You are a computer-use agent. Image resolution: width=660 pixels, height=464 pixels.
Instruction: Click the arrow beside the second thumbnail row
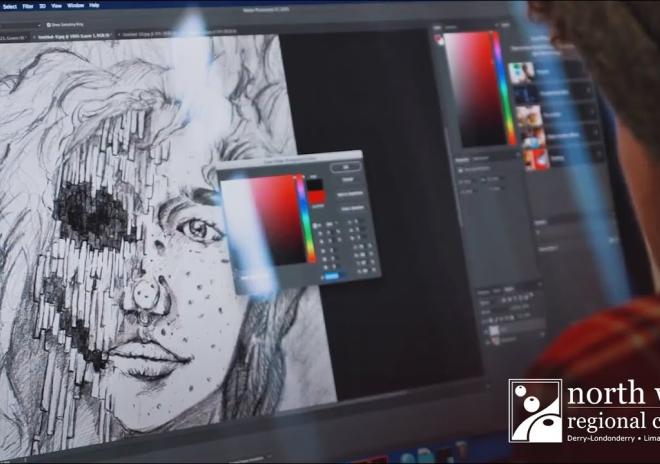click(x=588, y=91)
